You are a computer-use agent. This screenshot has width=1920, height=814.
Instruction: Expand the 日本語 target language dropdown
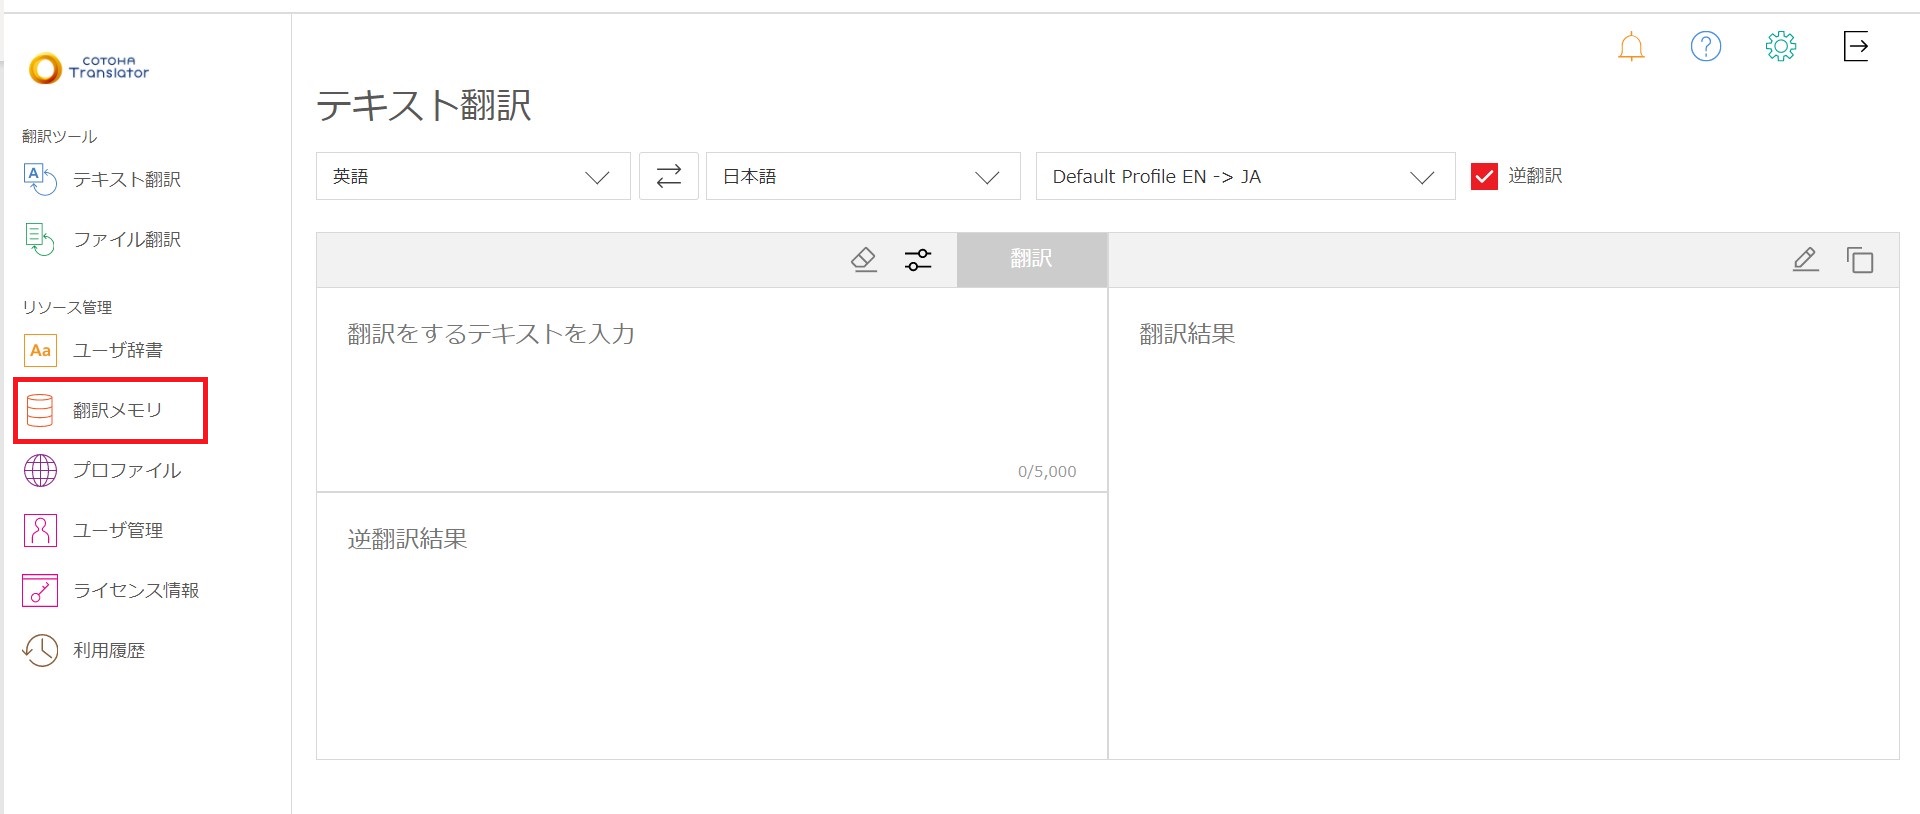point(862,176)
